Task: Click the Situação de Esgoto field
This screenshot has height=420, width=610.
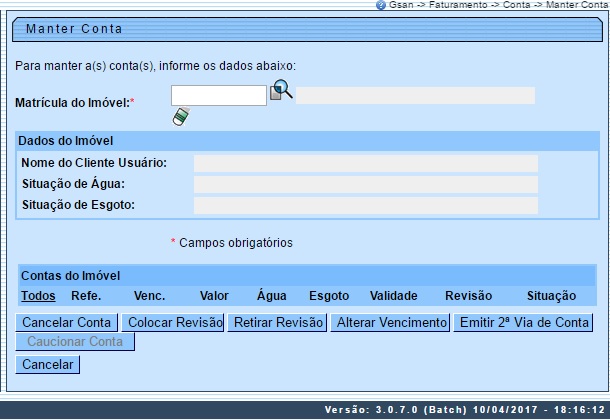Action: click(x=365, y=205)
